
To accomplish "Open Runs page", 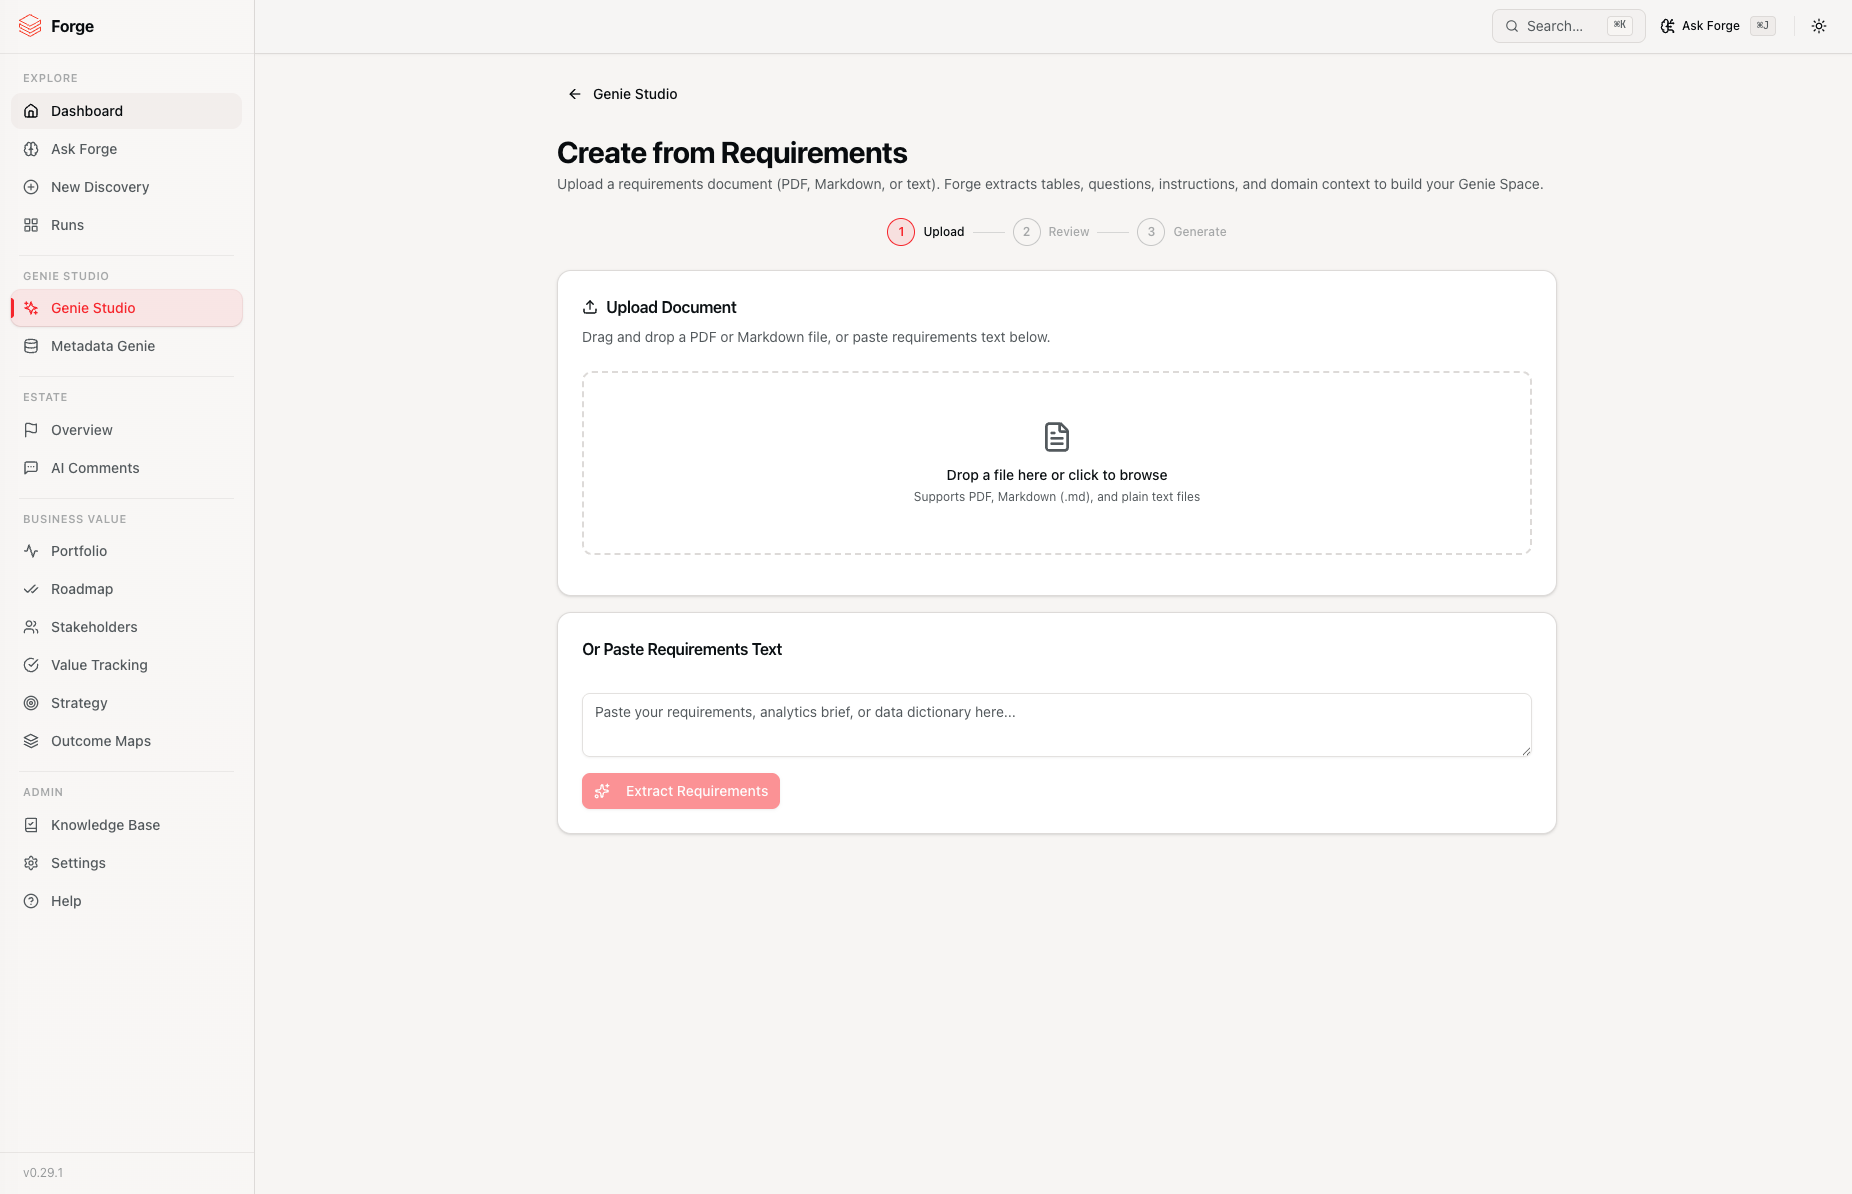I will point(126,225).
